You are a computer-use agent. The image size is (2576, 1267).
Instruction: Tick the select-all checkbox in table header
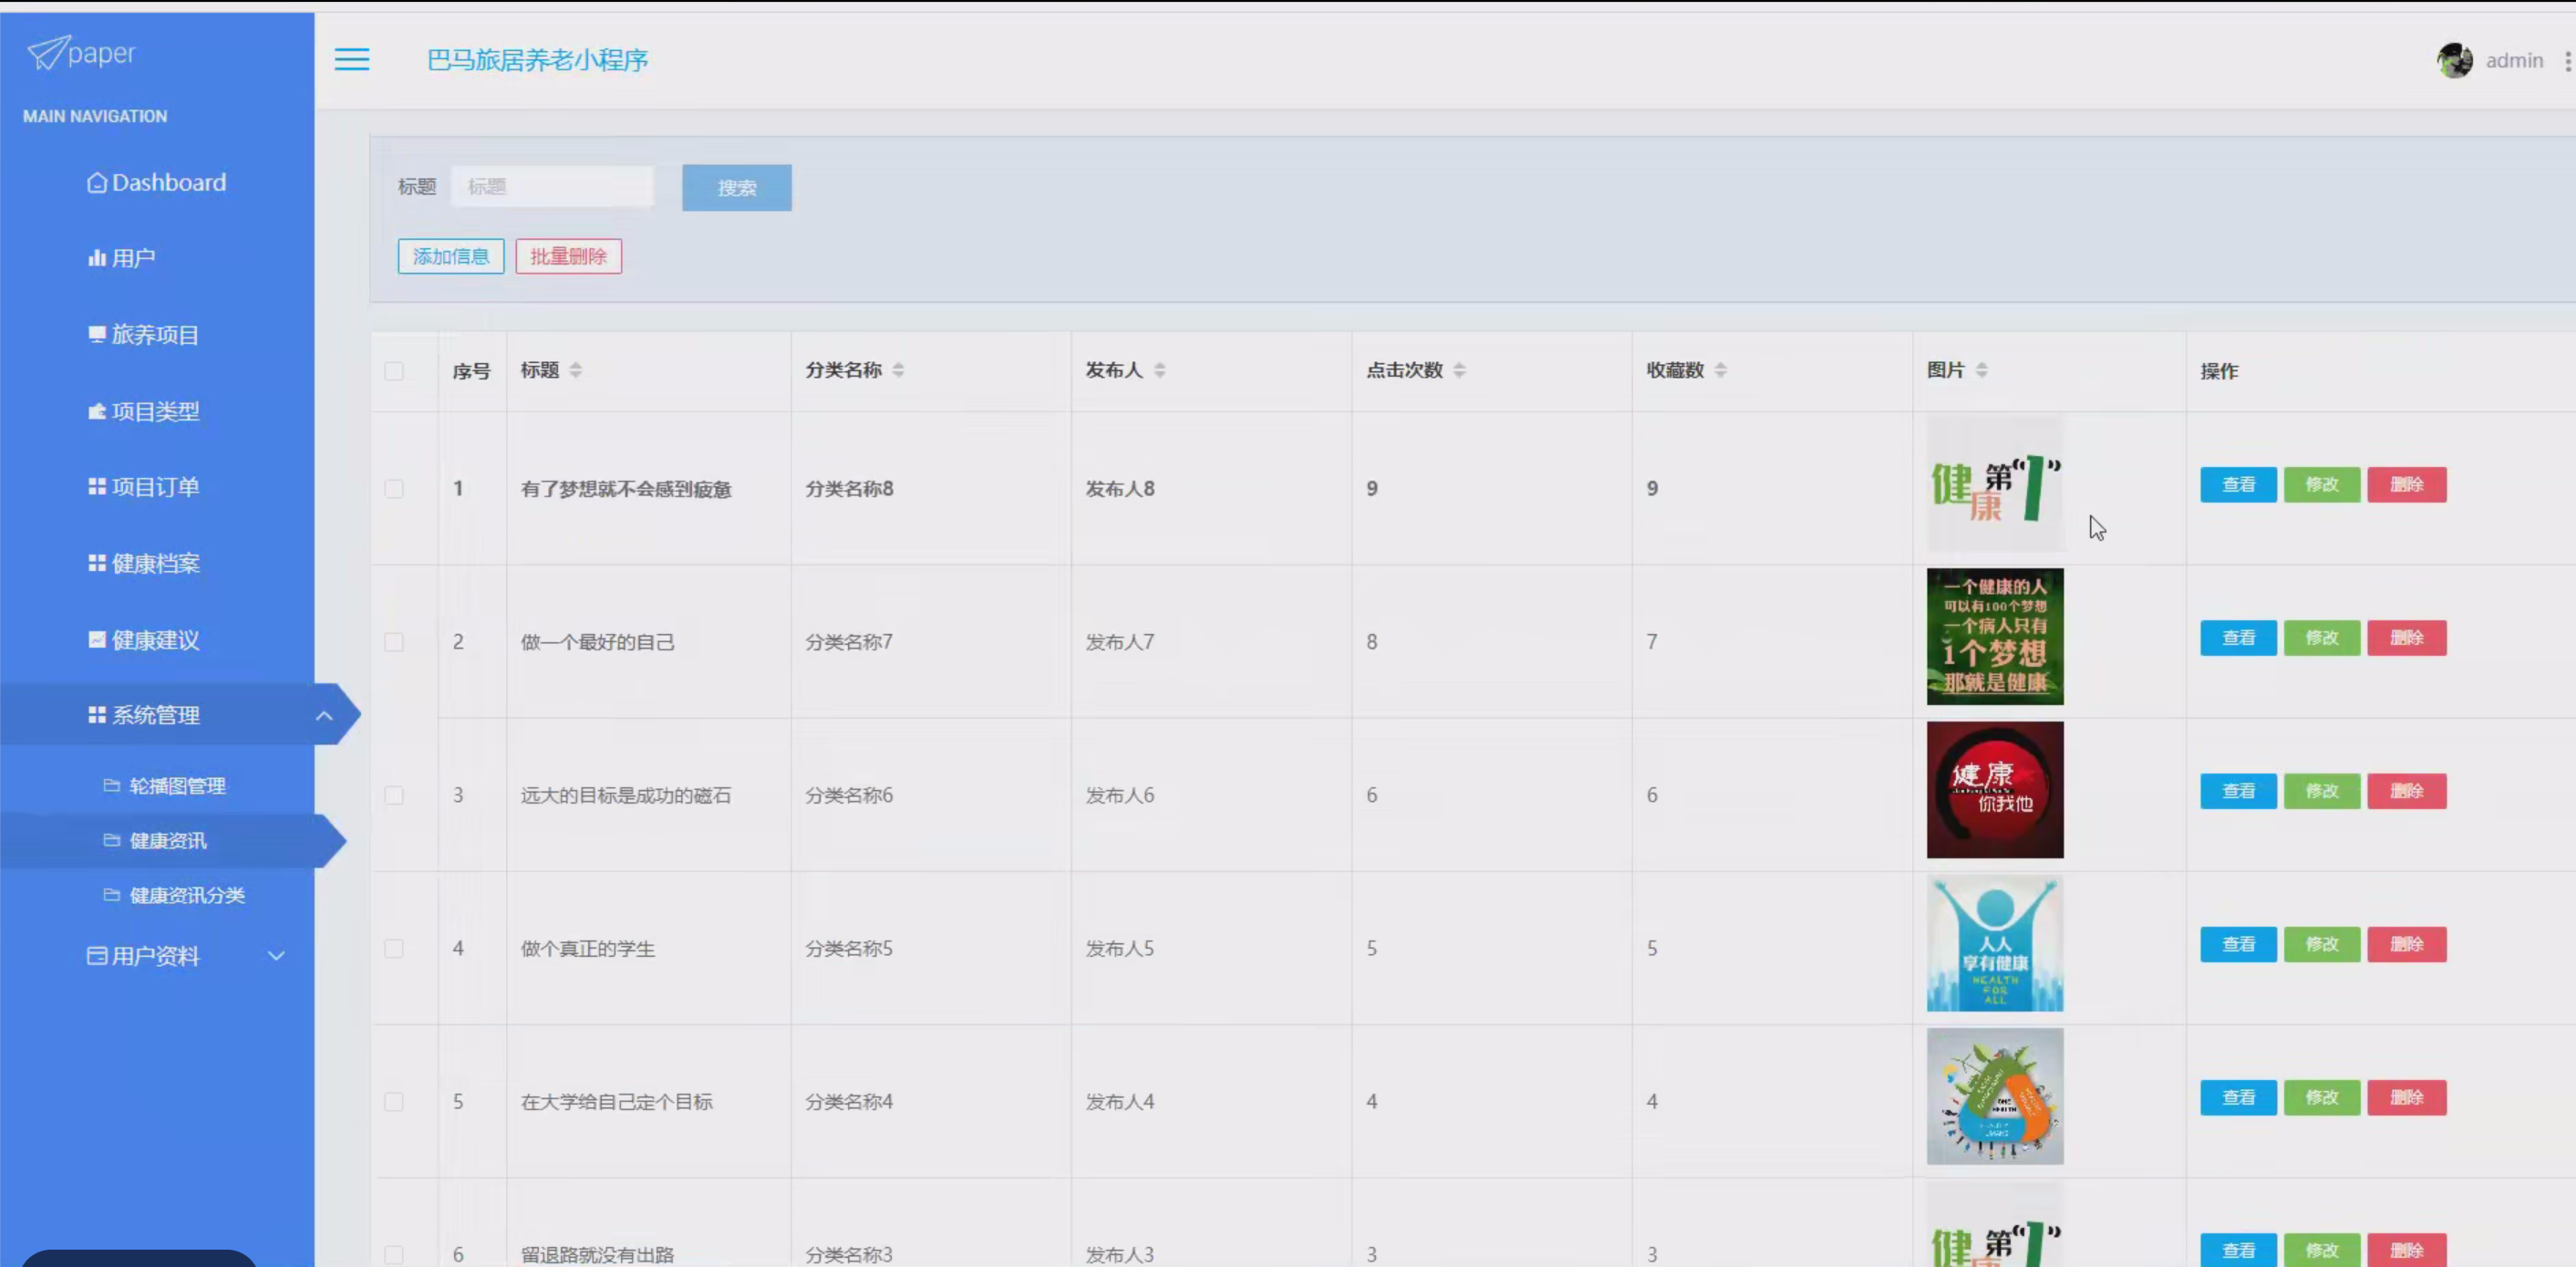[x=394, y=371]
